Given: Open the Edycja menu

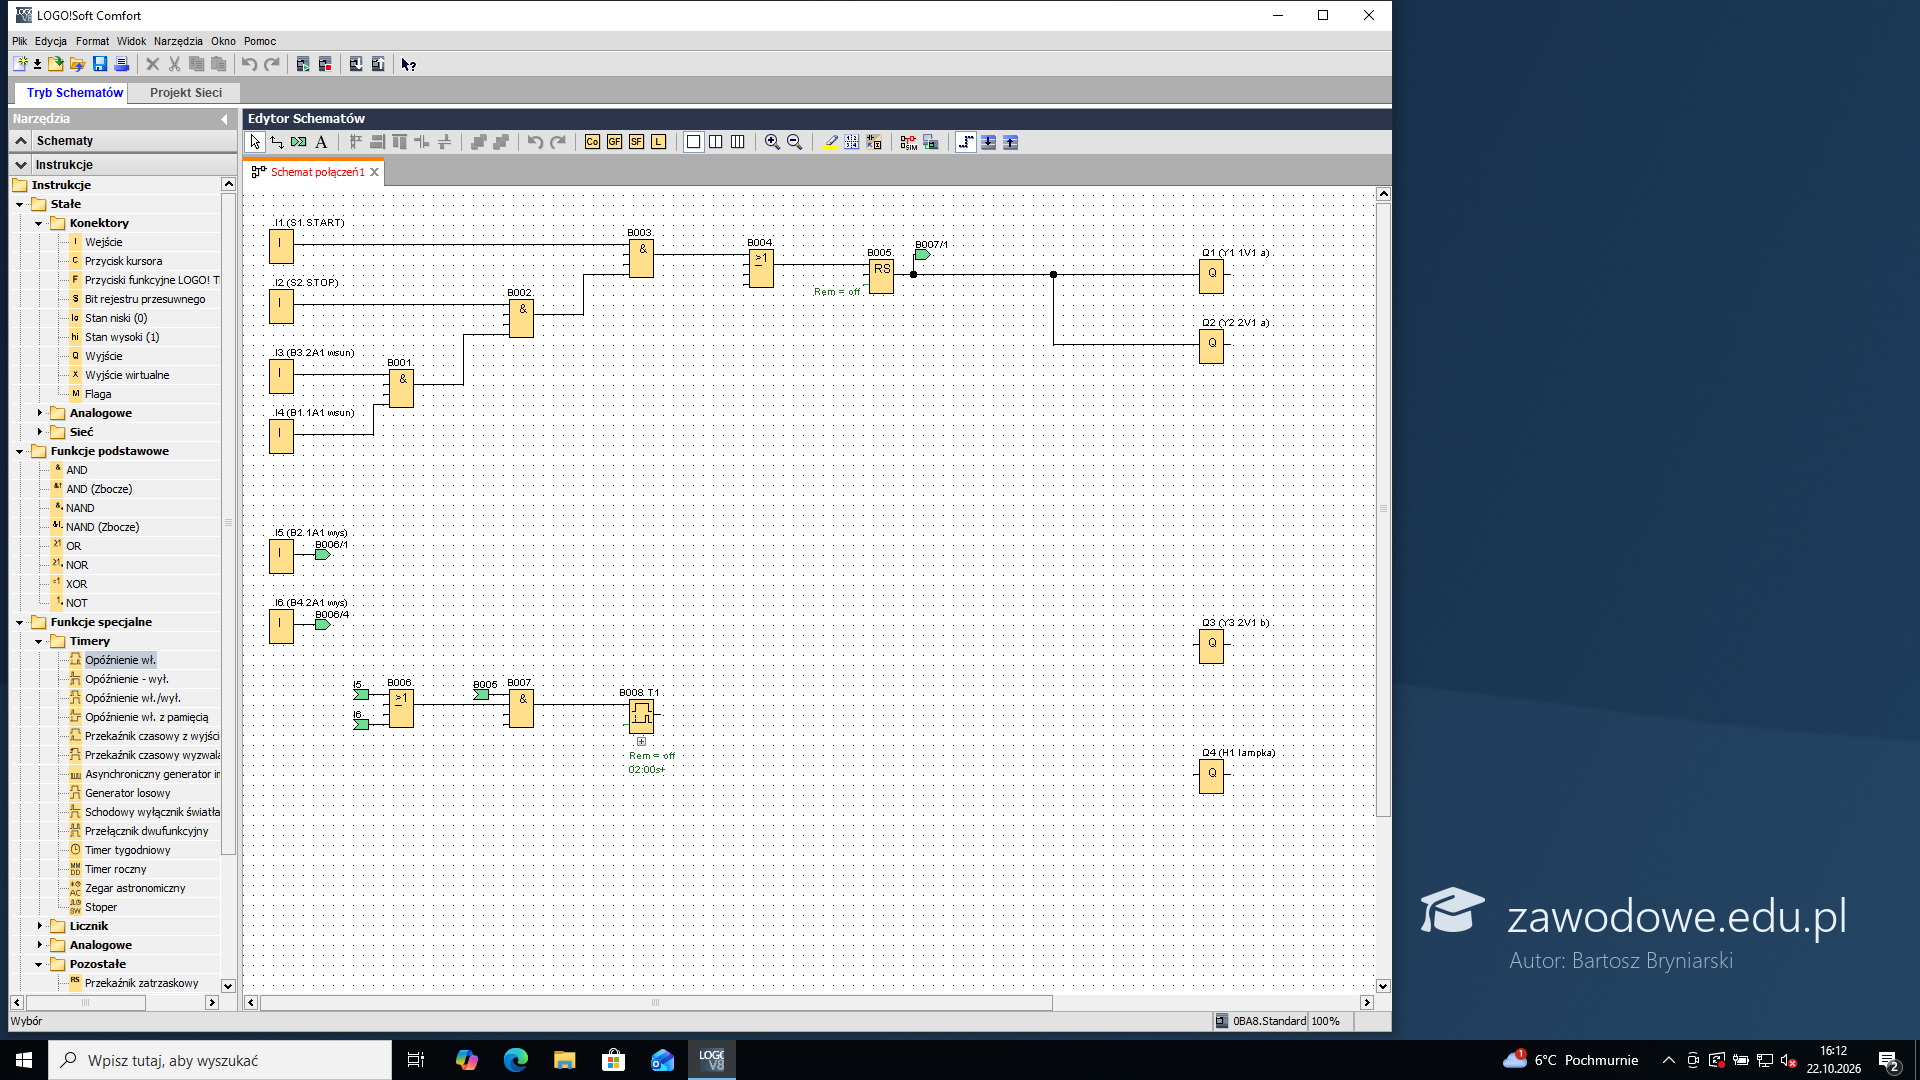Looking at the screenshot, I should [51, 41].
